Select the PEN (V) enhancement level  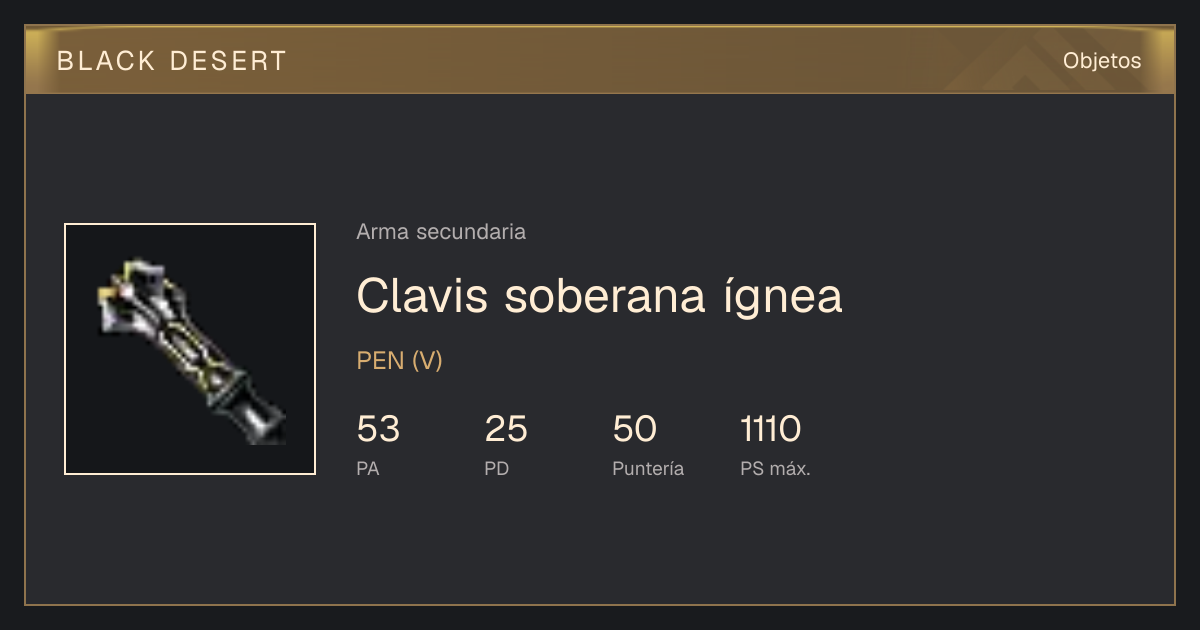click(x=399, y=361)
